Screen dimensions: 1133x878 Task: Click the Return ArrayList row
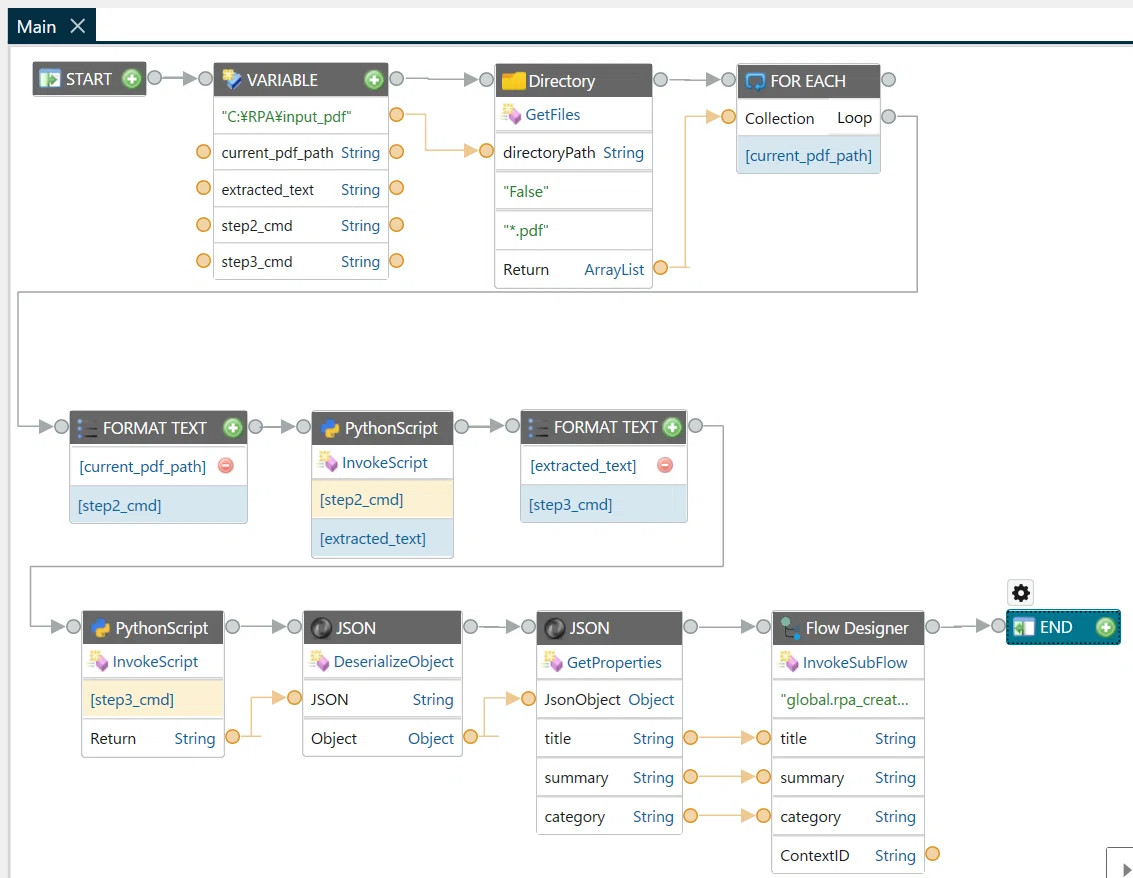pos(573,270)
